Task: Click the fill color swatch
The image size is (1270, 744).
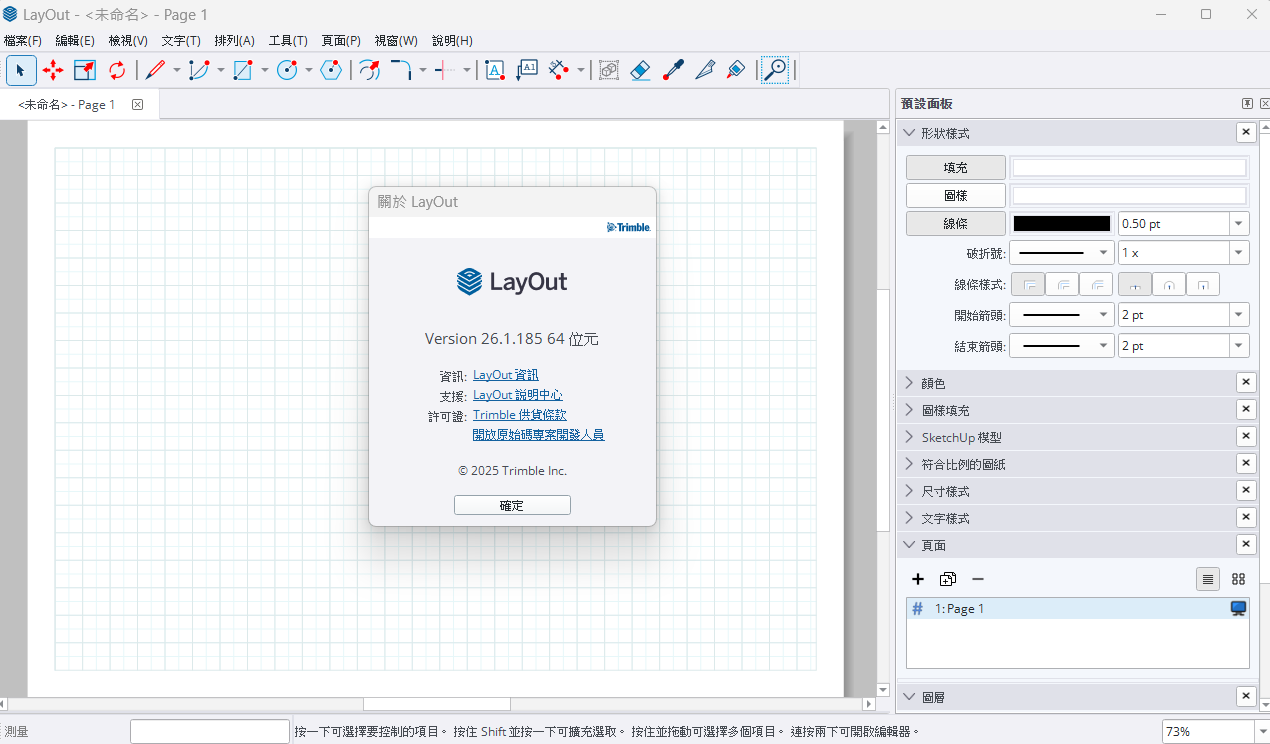Action: 1130,167
